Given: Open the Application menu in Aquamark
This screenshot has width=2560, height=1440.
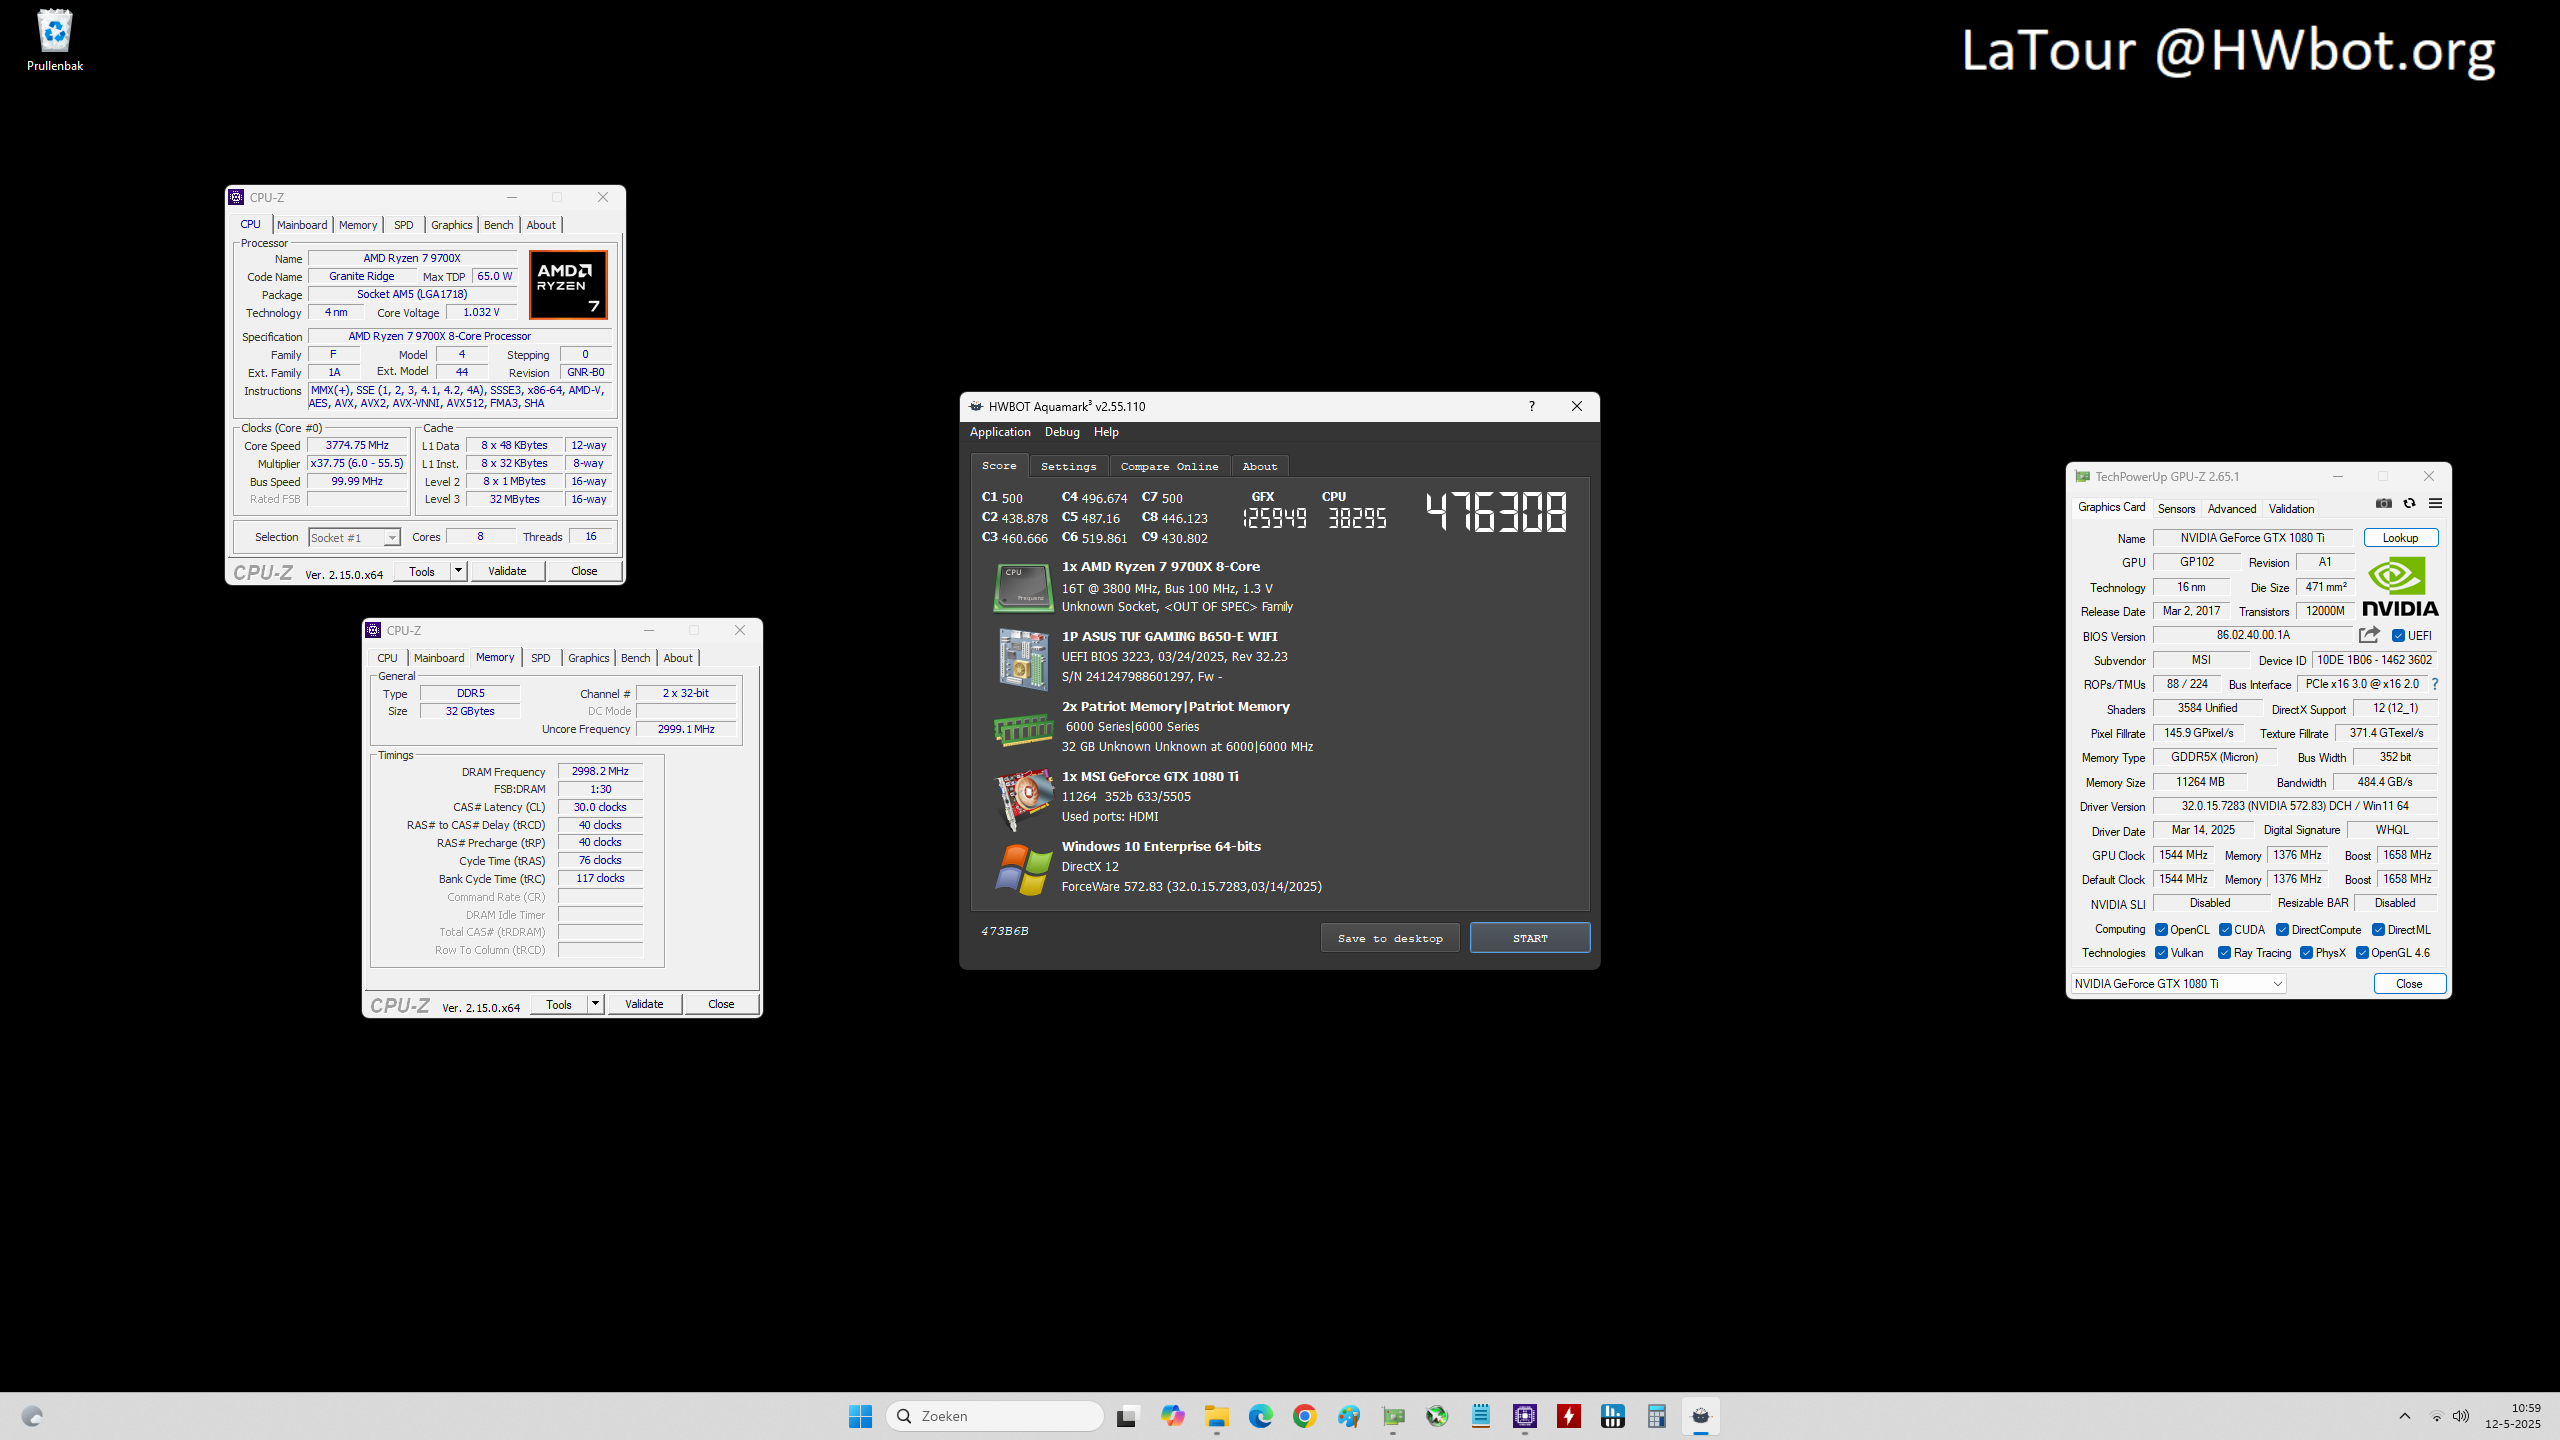Looking at the screenshot, I should pyautogui.click(x=1000, y=432).
